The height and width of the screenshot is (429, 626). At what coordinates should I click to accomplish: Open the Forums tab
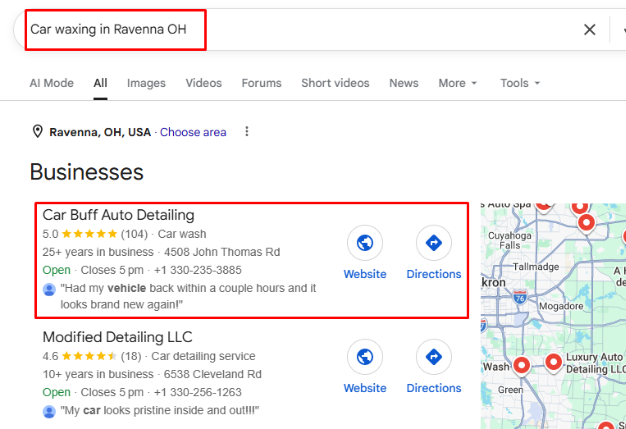point(261,83)
